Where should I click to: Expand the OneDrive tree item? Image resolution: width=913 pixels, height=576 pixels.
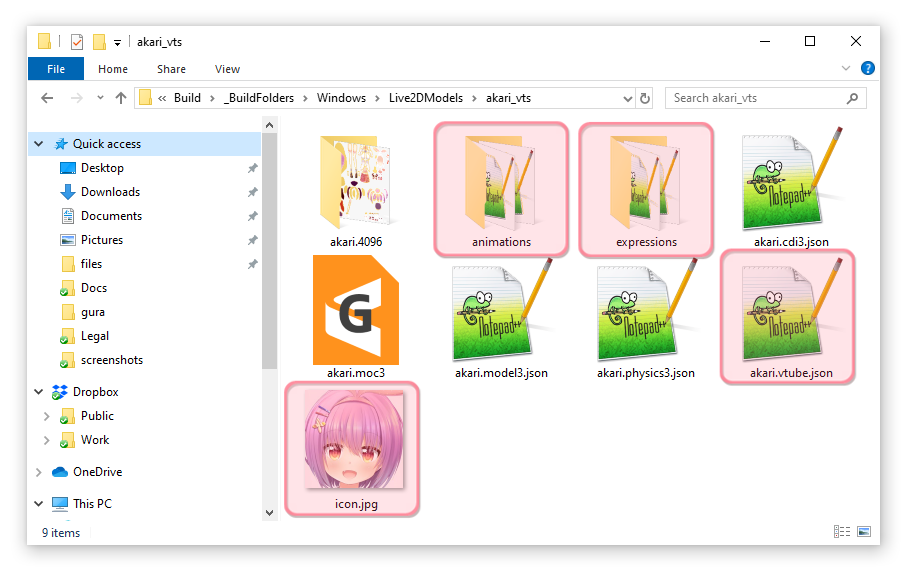tap(38, 471)
